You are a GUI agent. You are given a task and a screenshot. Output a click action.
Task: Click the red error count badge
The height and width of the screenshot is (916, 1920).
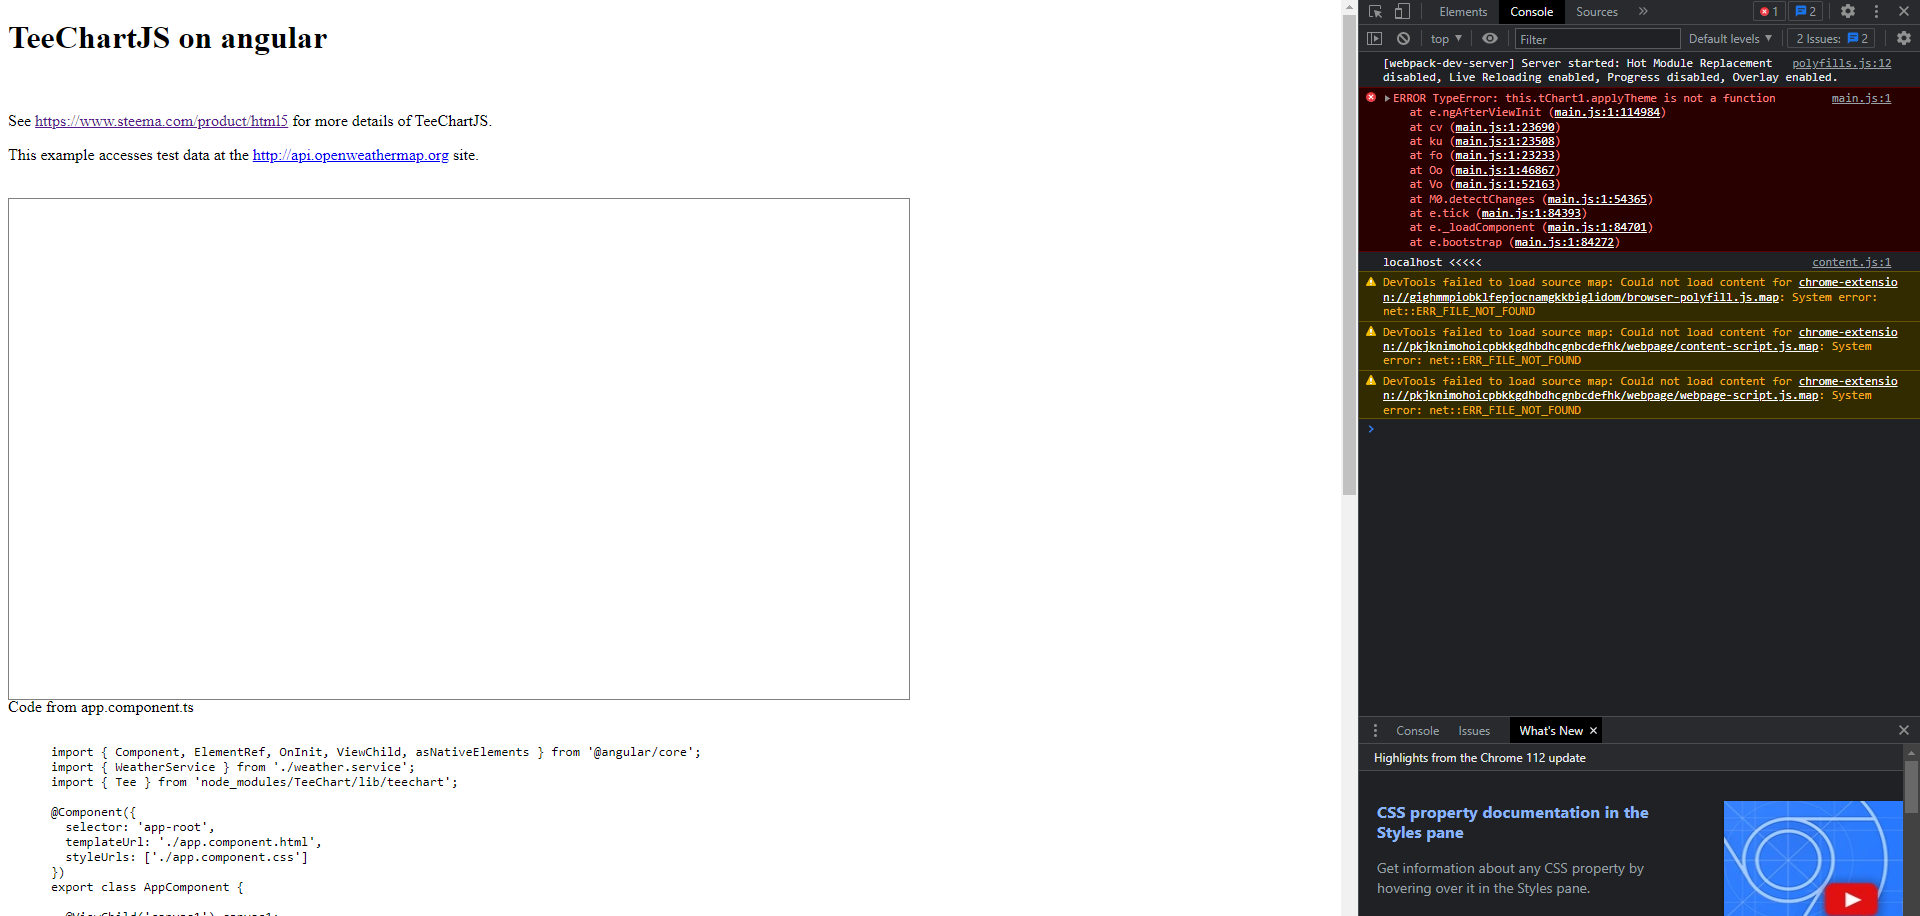coord(1769,12)
